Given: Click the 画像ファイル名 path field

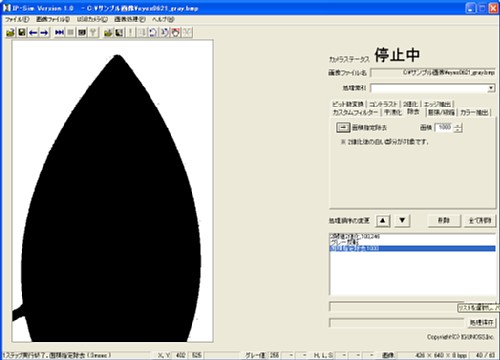Looking at the screenshot, I should pos(433,72).
